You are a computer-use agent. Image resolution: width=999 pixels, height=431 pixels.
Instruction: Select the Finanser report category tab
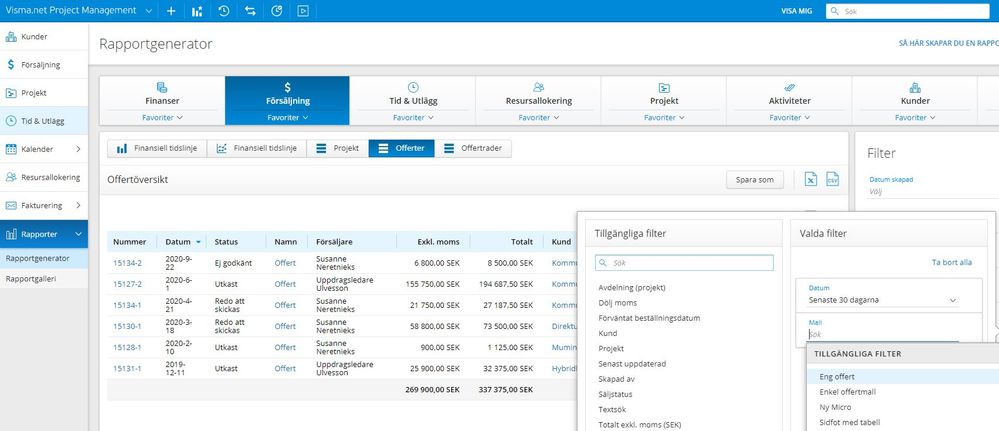click(162, 93)
